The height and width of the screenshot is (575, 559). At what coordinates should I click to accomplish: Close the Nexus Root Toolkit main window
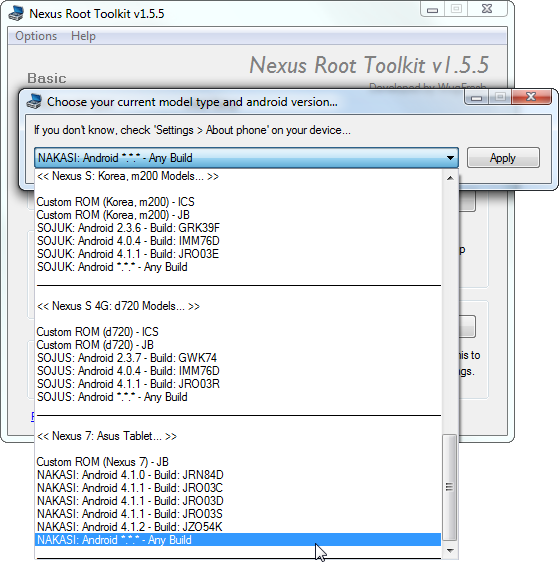[487, 9]
